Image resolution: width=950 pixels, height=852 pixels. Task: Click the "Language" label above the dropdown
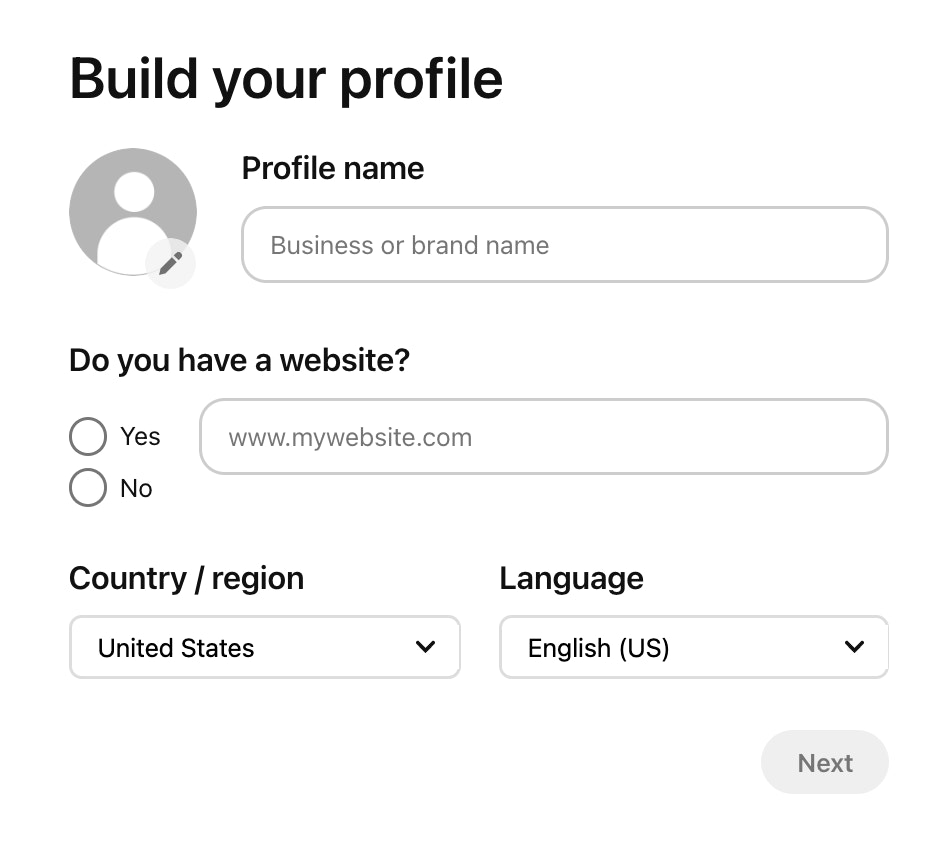(x=571, y=578)
